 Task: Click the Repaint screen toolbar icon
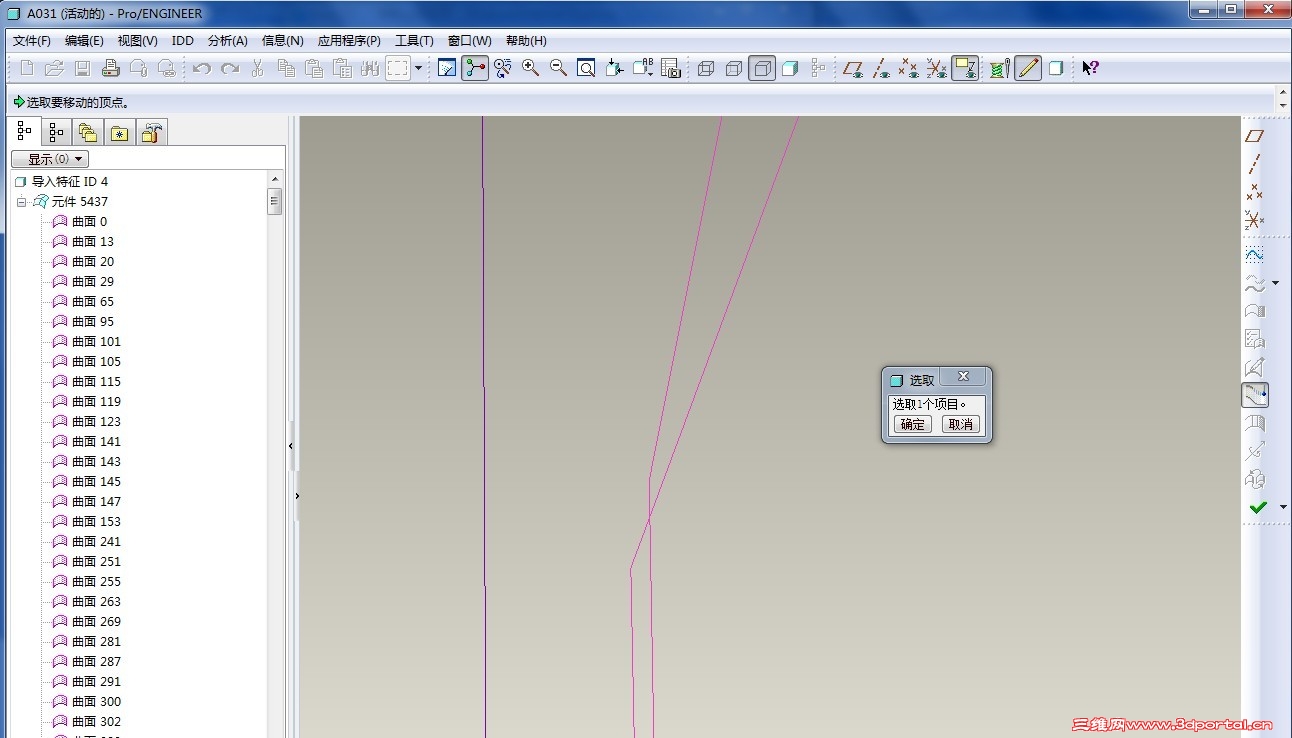click(x=447, y=68)
